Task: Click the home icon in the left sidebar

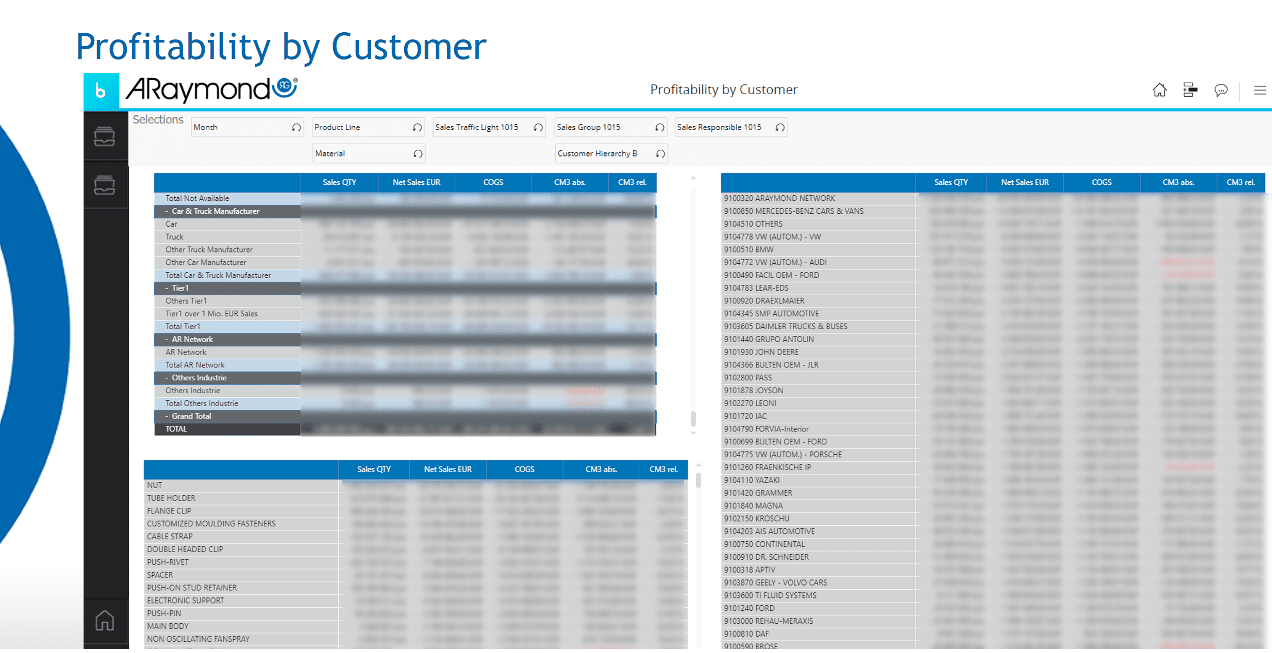Action: tap(105, 620)
